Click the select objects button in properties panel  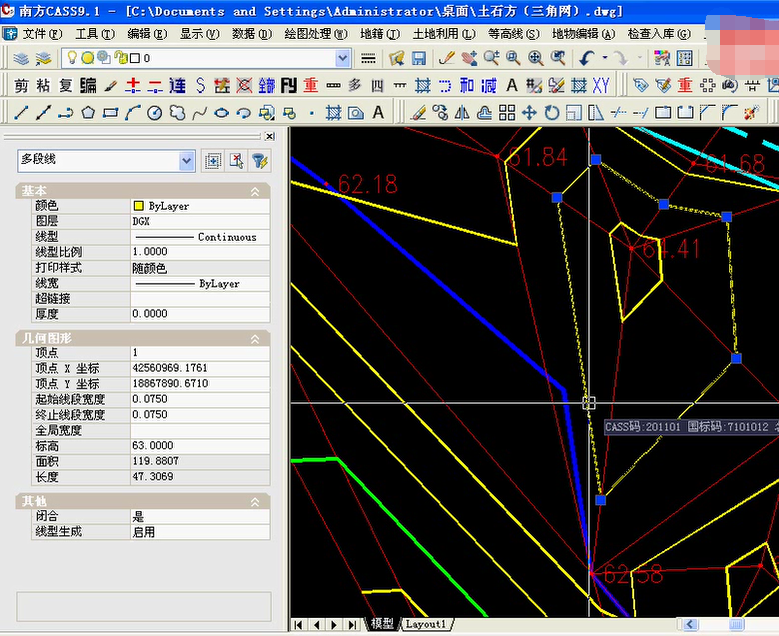(236, 161)
